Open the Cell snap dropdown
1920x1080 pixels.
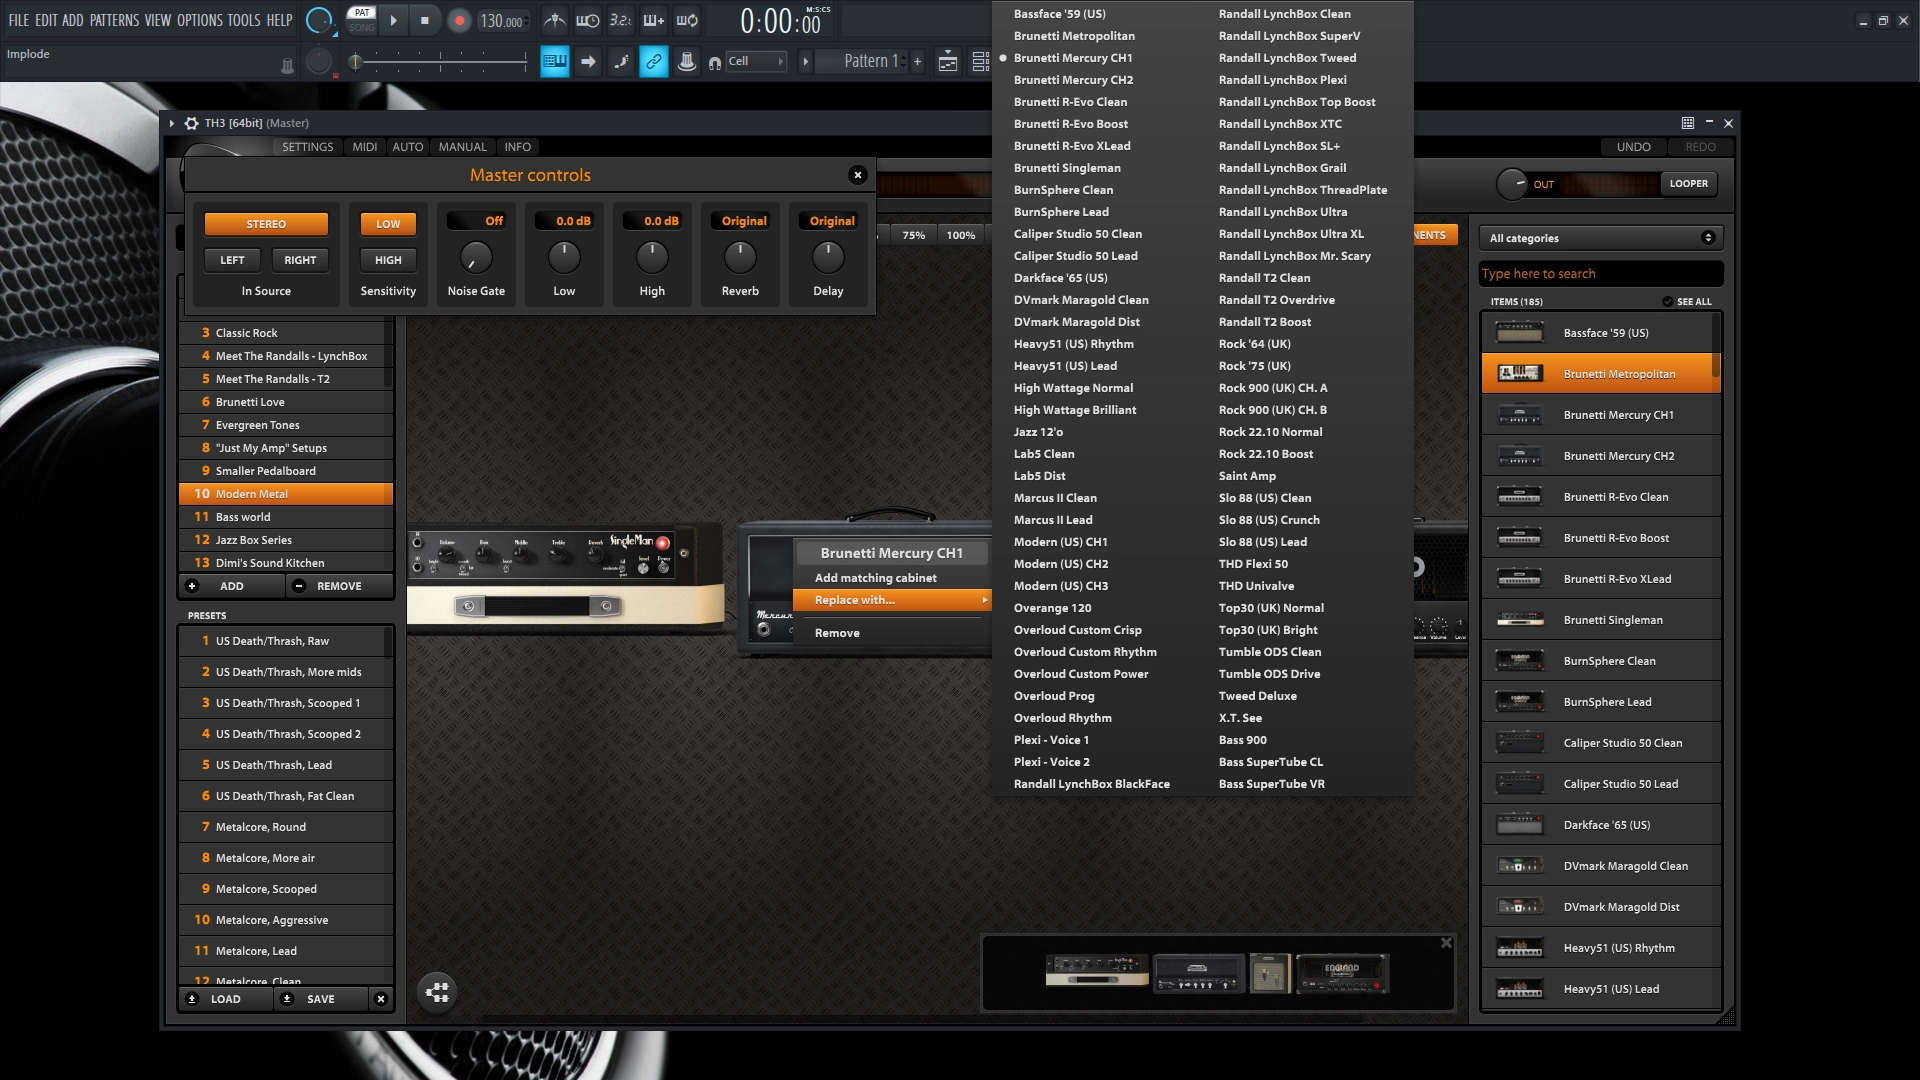pyautogui.click(x=756, y=62)
